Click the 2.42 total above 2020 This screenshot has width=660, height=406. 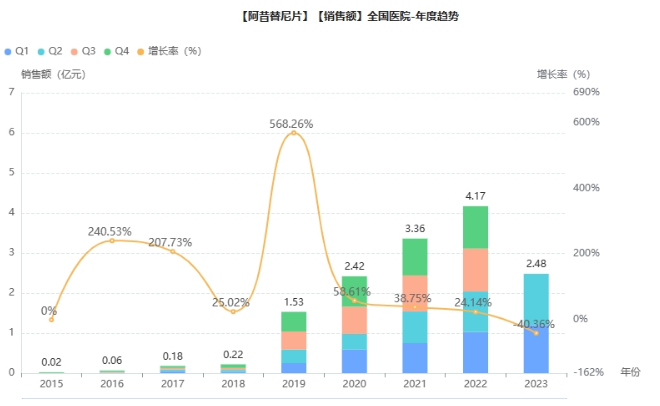[x=354, y=266]
